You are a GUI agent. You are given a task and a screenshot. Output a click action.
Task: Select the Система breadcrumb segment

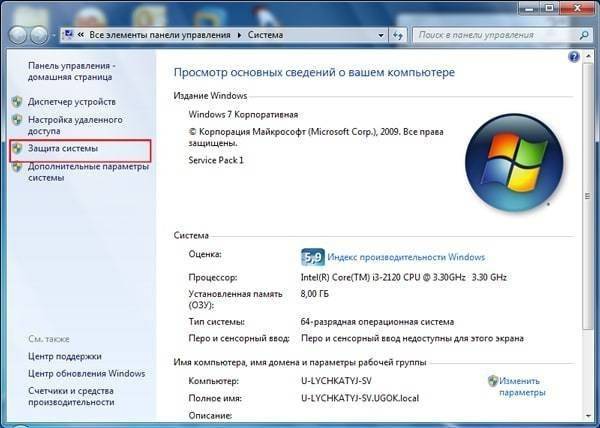(x=265, y=35)
